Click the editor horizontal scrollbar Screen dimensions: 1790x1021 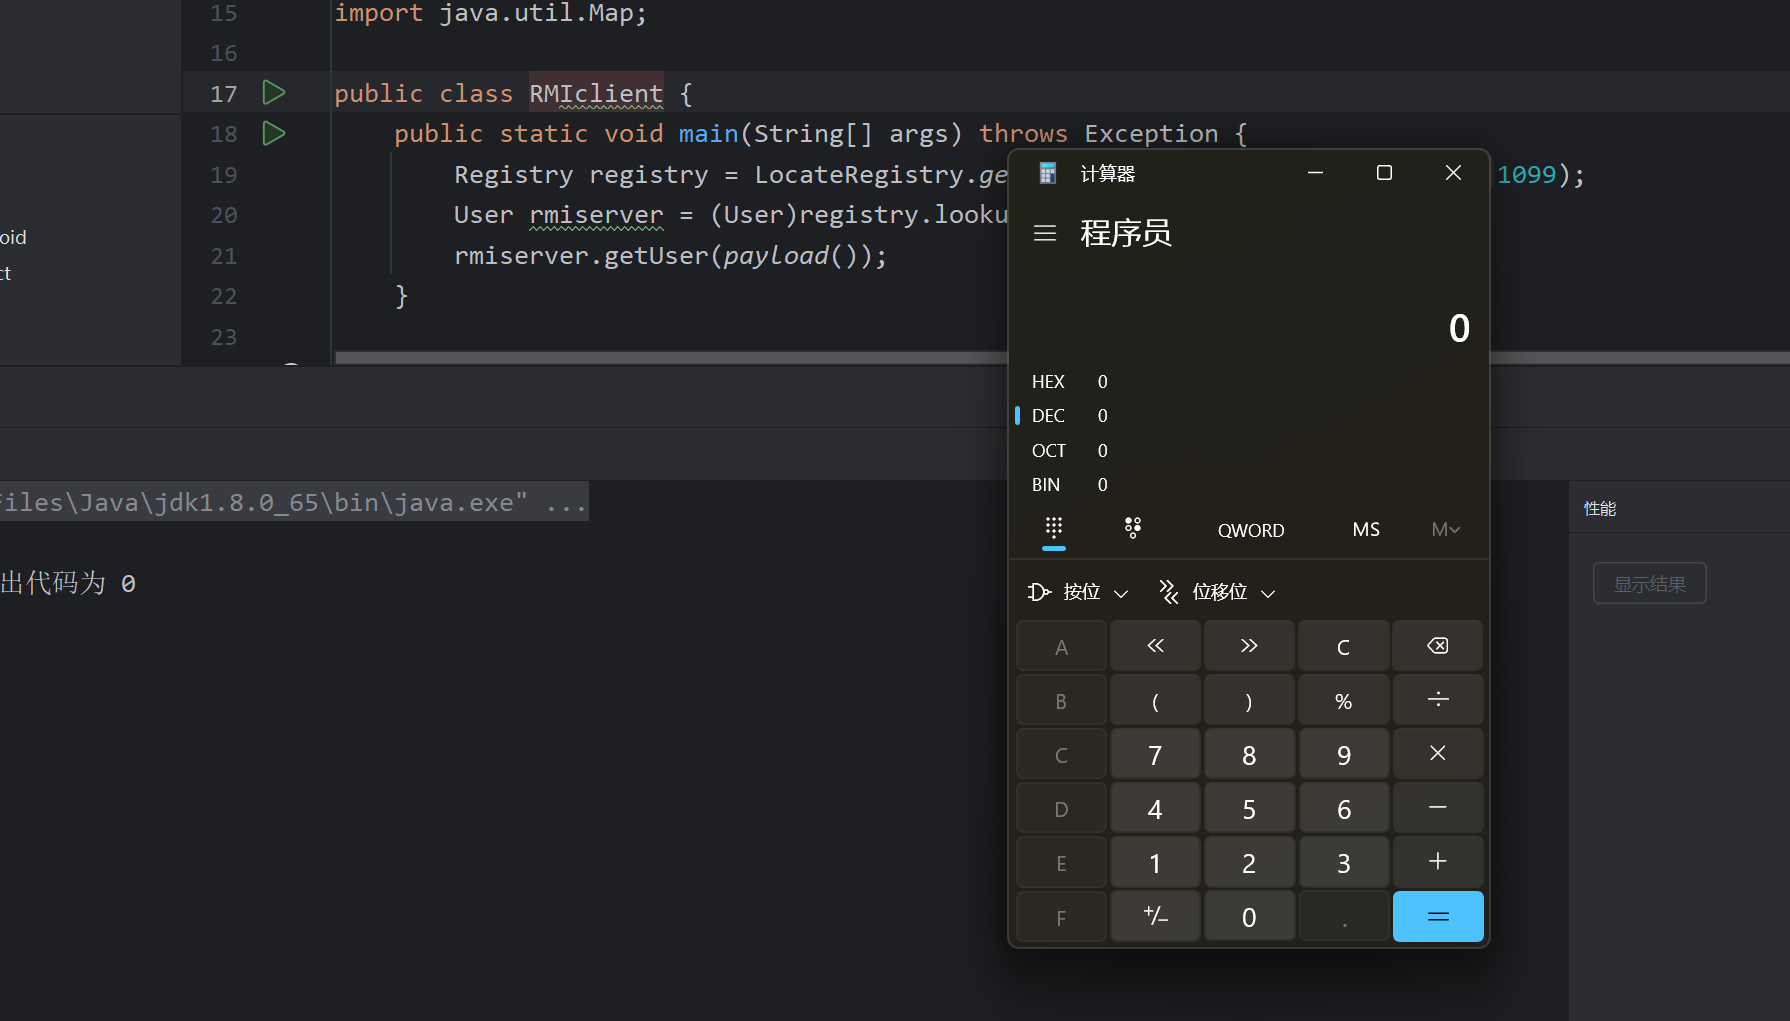(x=670, y=357)
